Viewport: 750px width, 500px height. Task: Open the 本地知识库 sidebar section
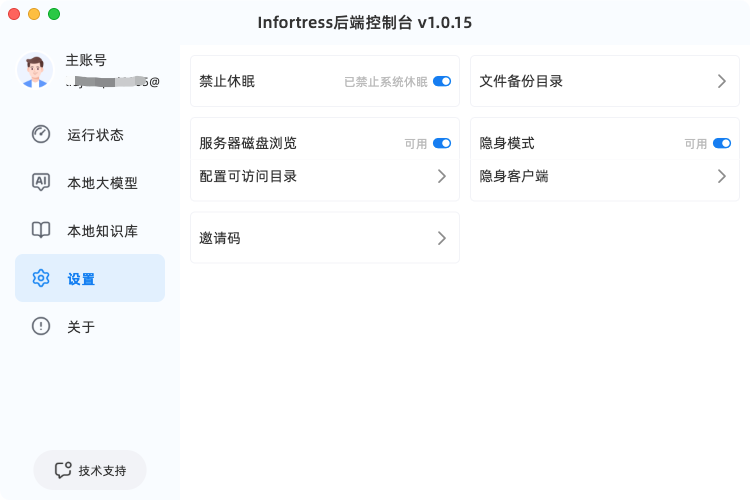point(90,230)
